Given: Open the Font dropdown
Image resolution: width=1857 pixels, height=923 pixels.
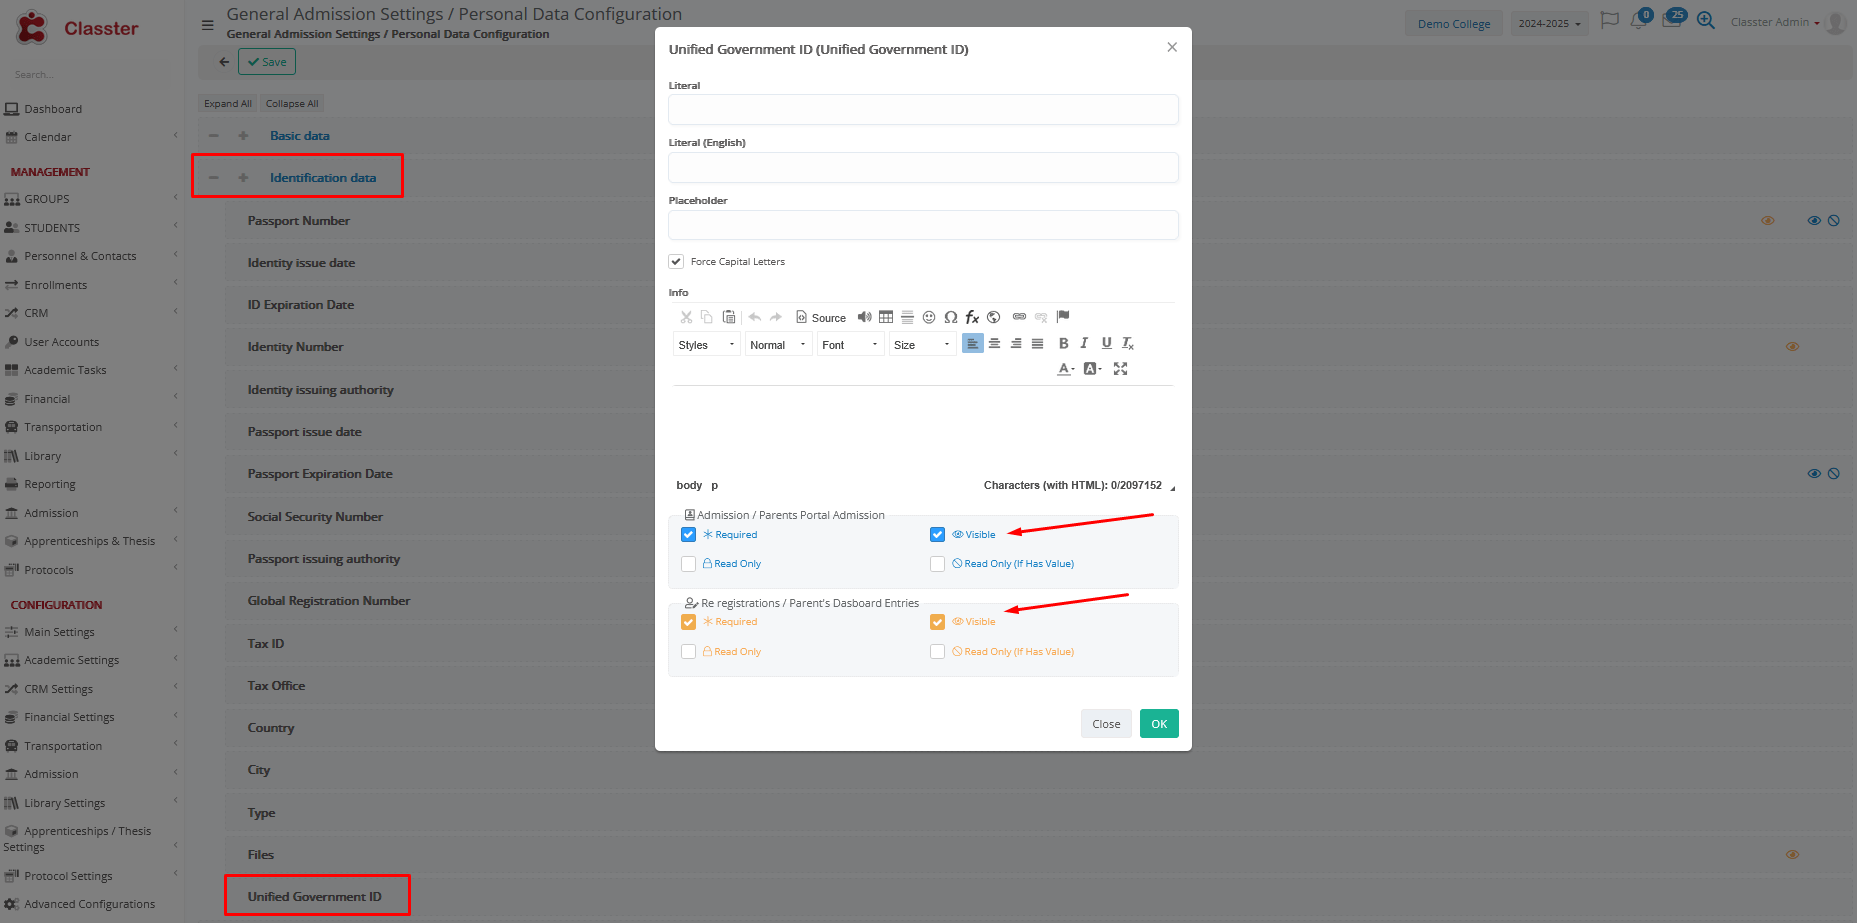Looking at the screenshot, I should tap(849, 345).
